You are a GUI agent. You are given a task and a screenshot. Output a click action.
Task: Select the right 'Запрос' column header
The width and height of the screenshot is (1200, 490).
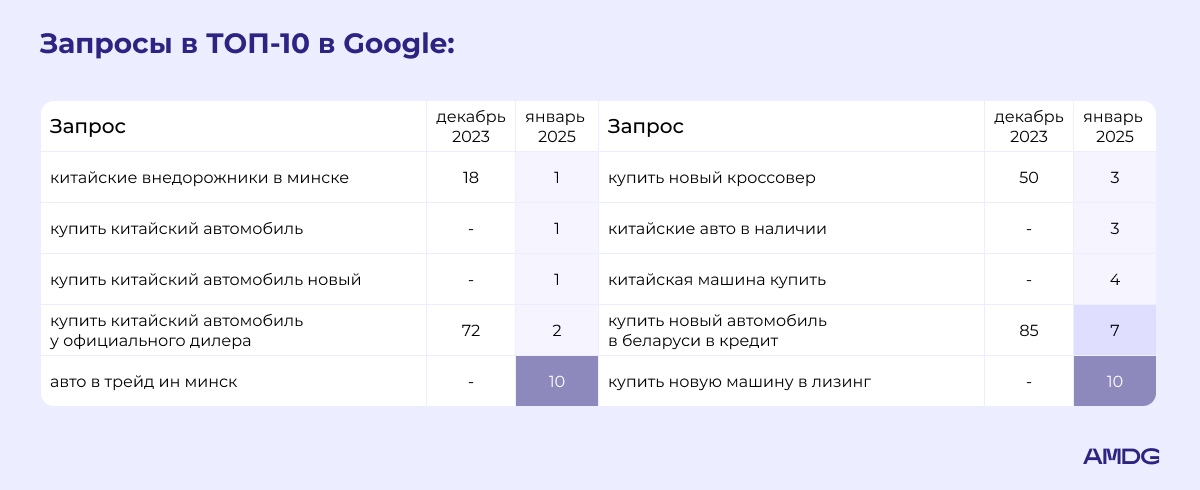(646, 127)
